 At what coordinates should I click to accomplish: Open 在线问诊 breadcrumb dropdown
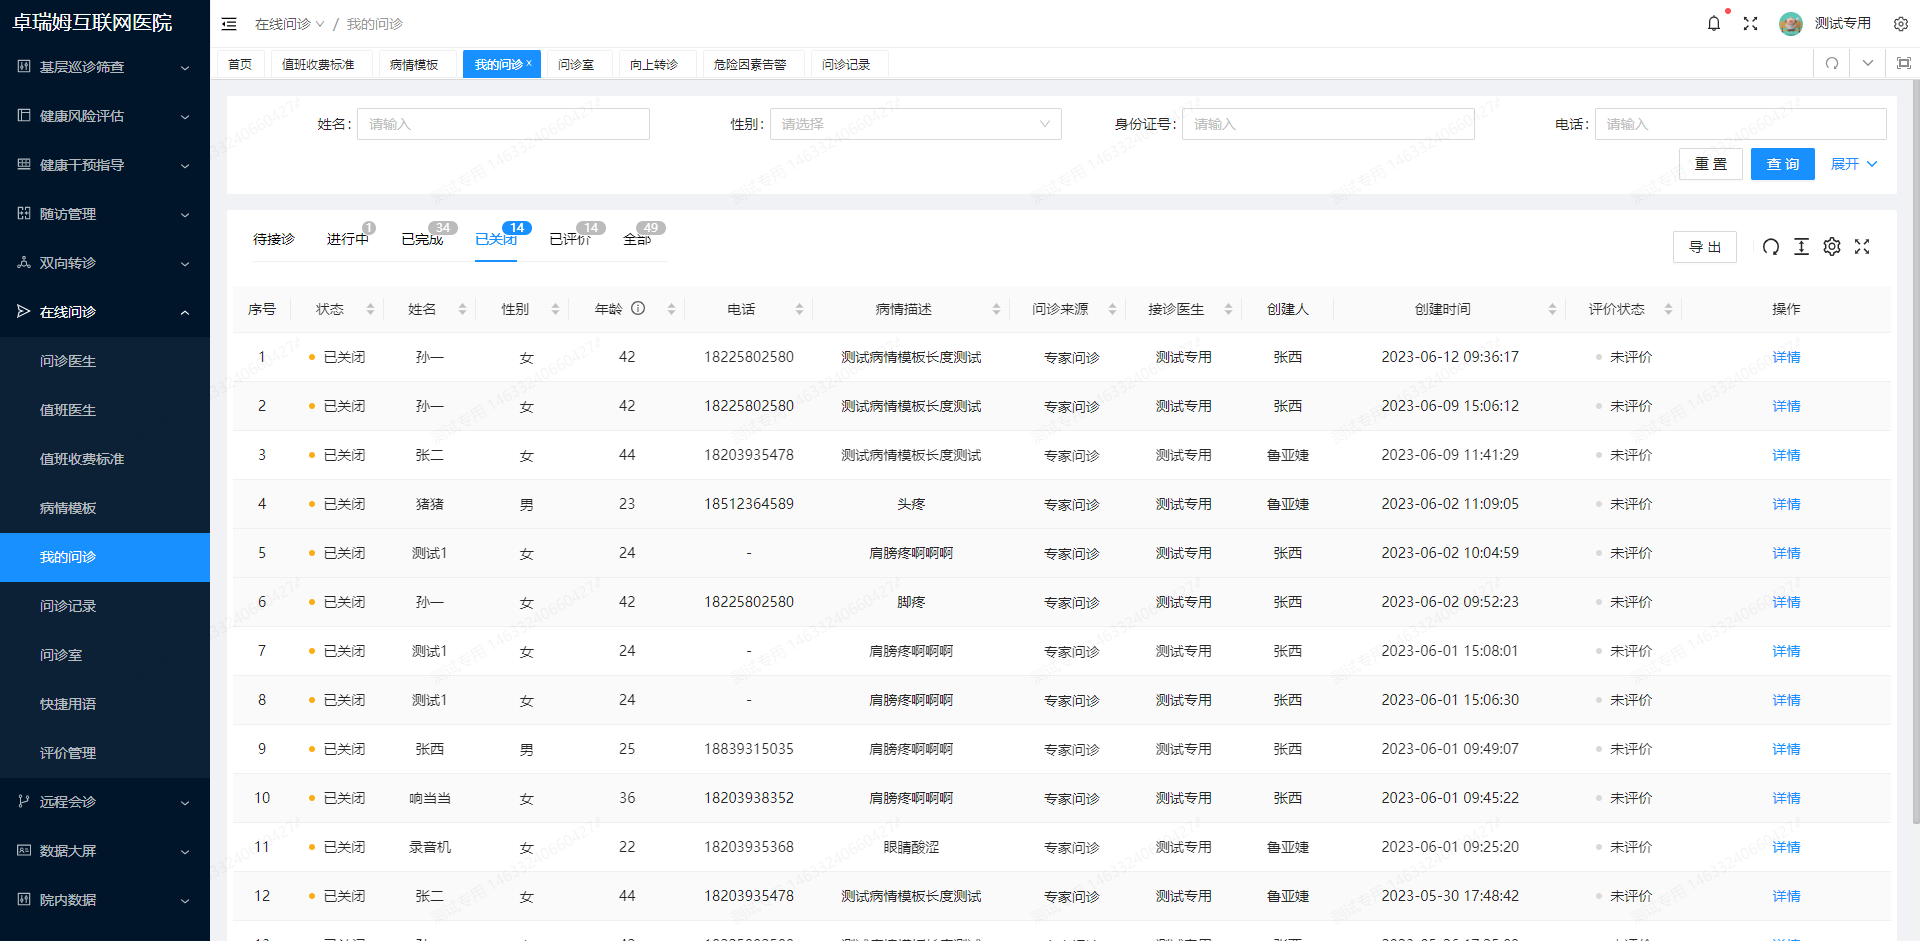click(290, 24)
